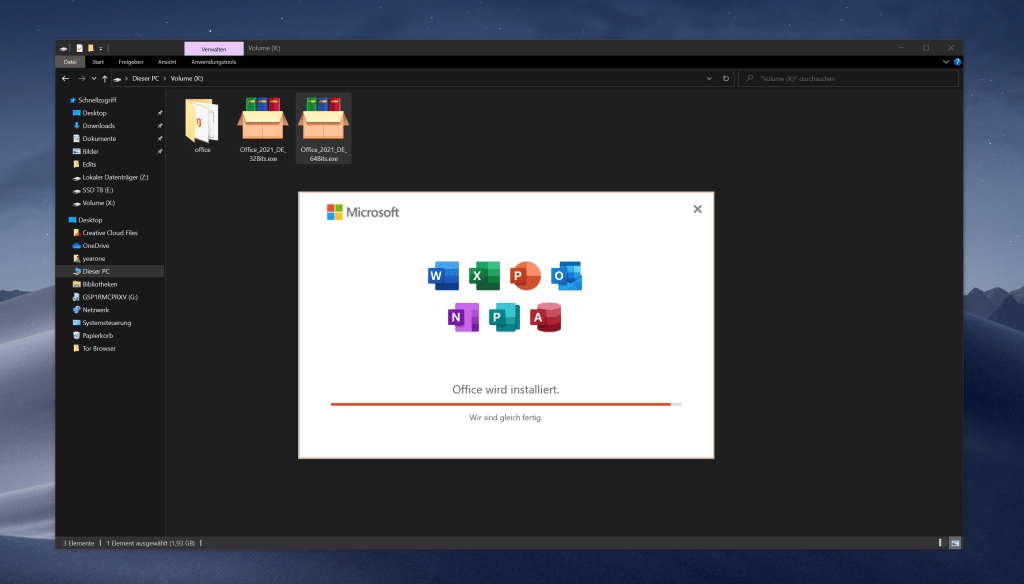Refresh the current folder
The height and width of the screenshot is (584, 1024).
(726, 78)
